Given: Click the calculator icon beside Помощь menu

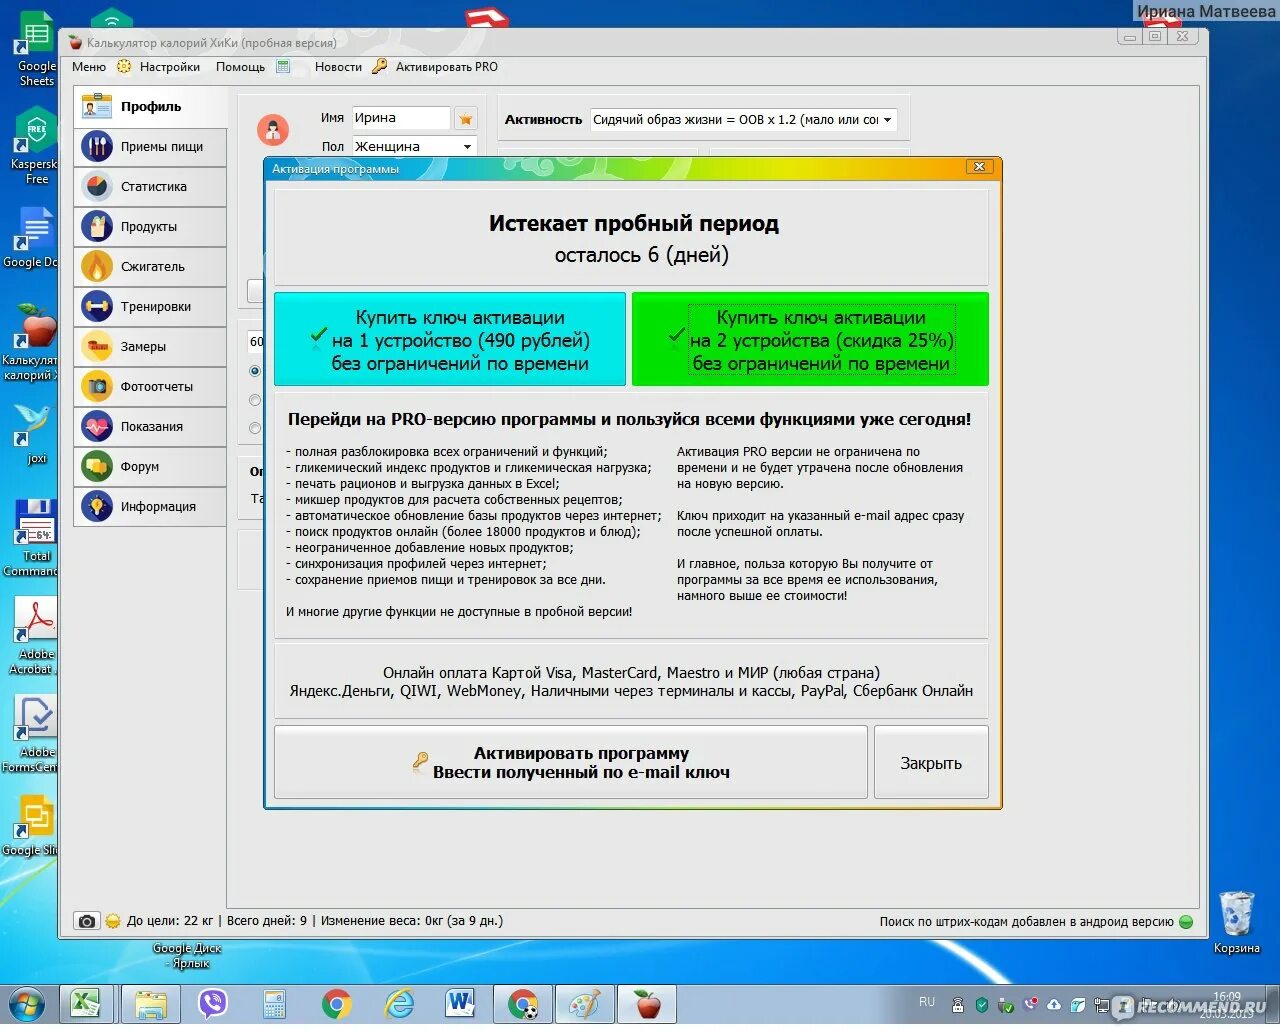Looking at the screenshot, I should coord(283,67).
